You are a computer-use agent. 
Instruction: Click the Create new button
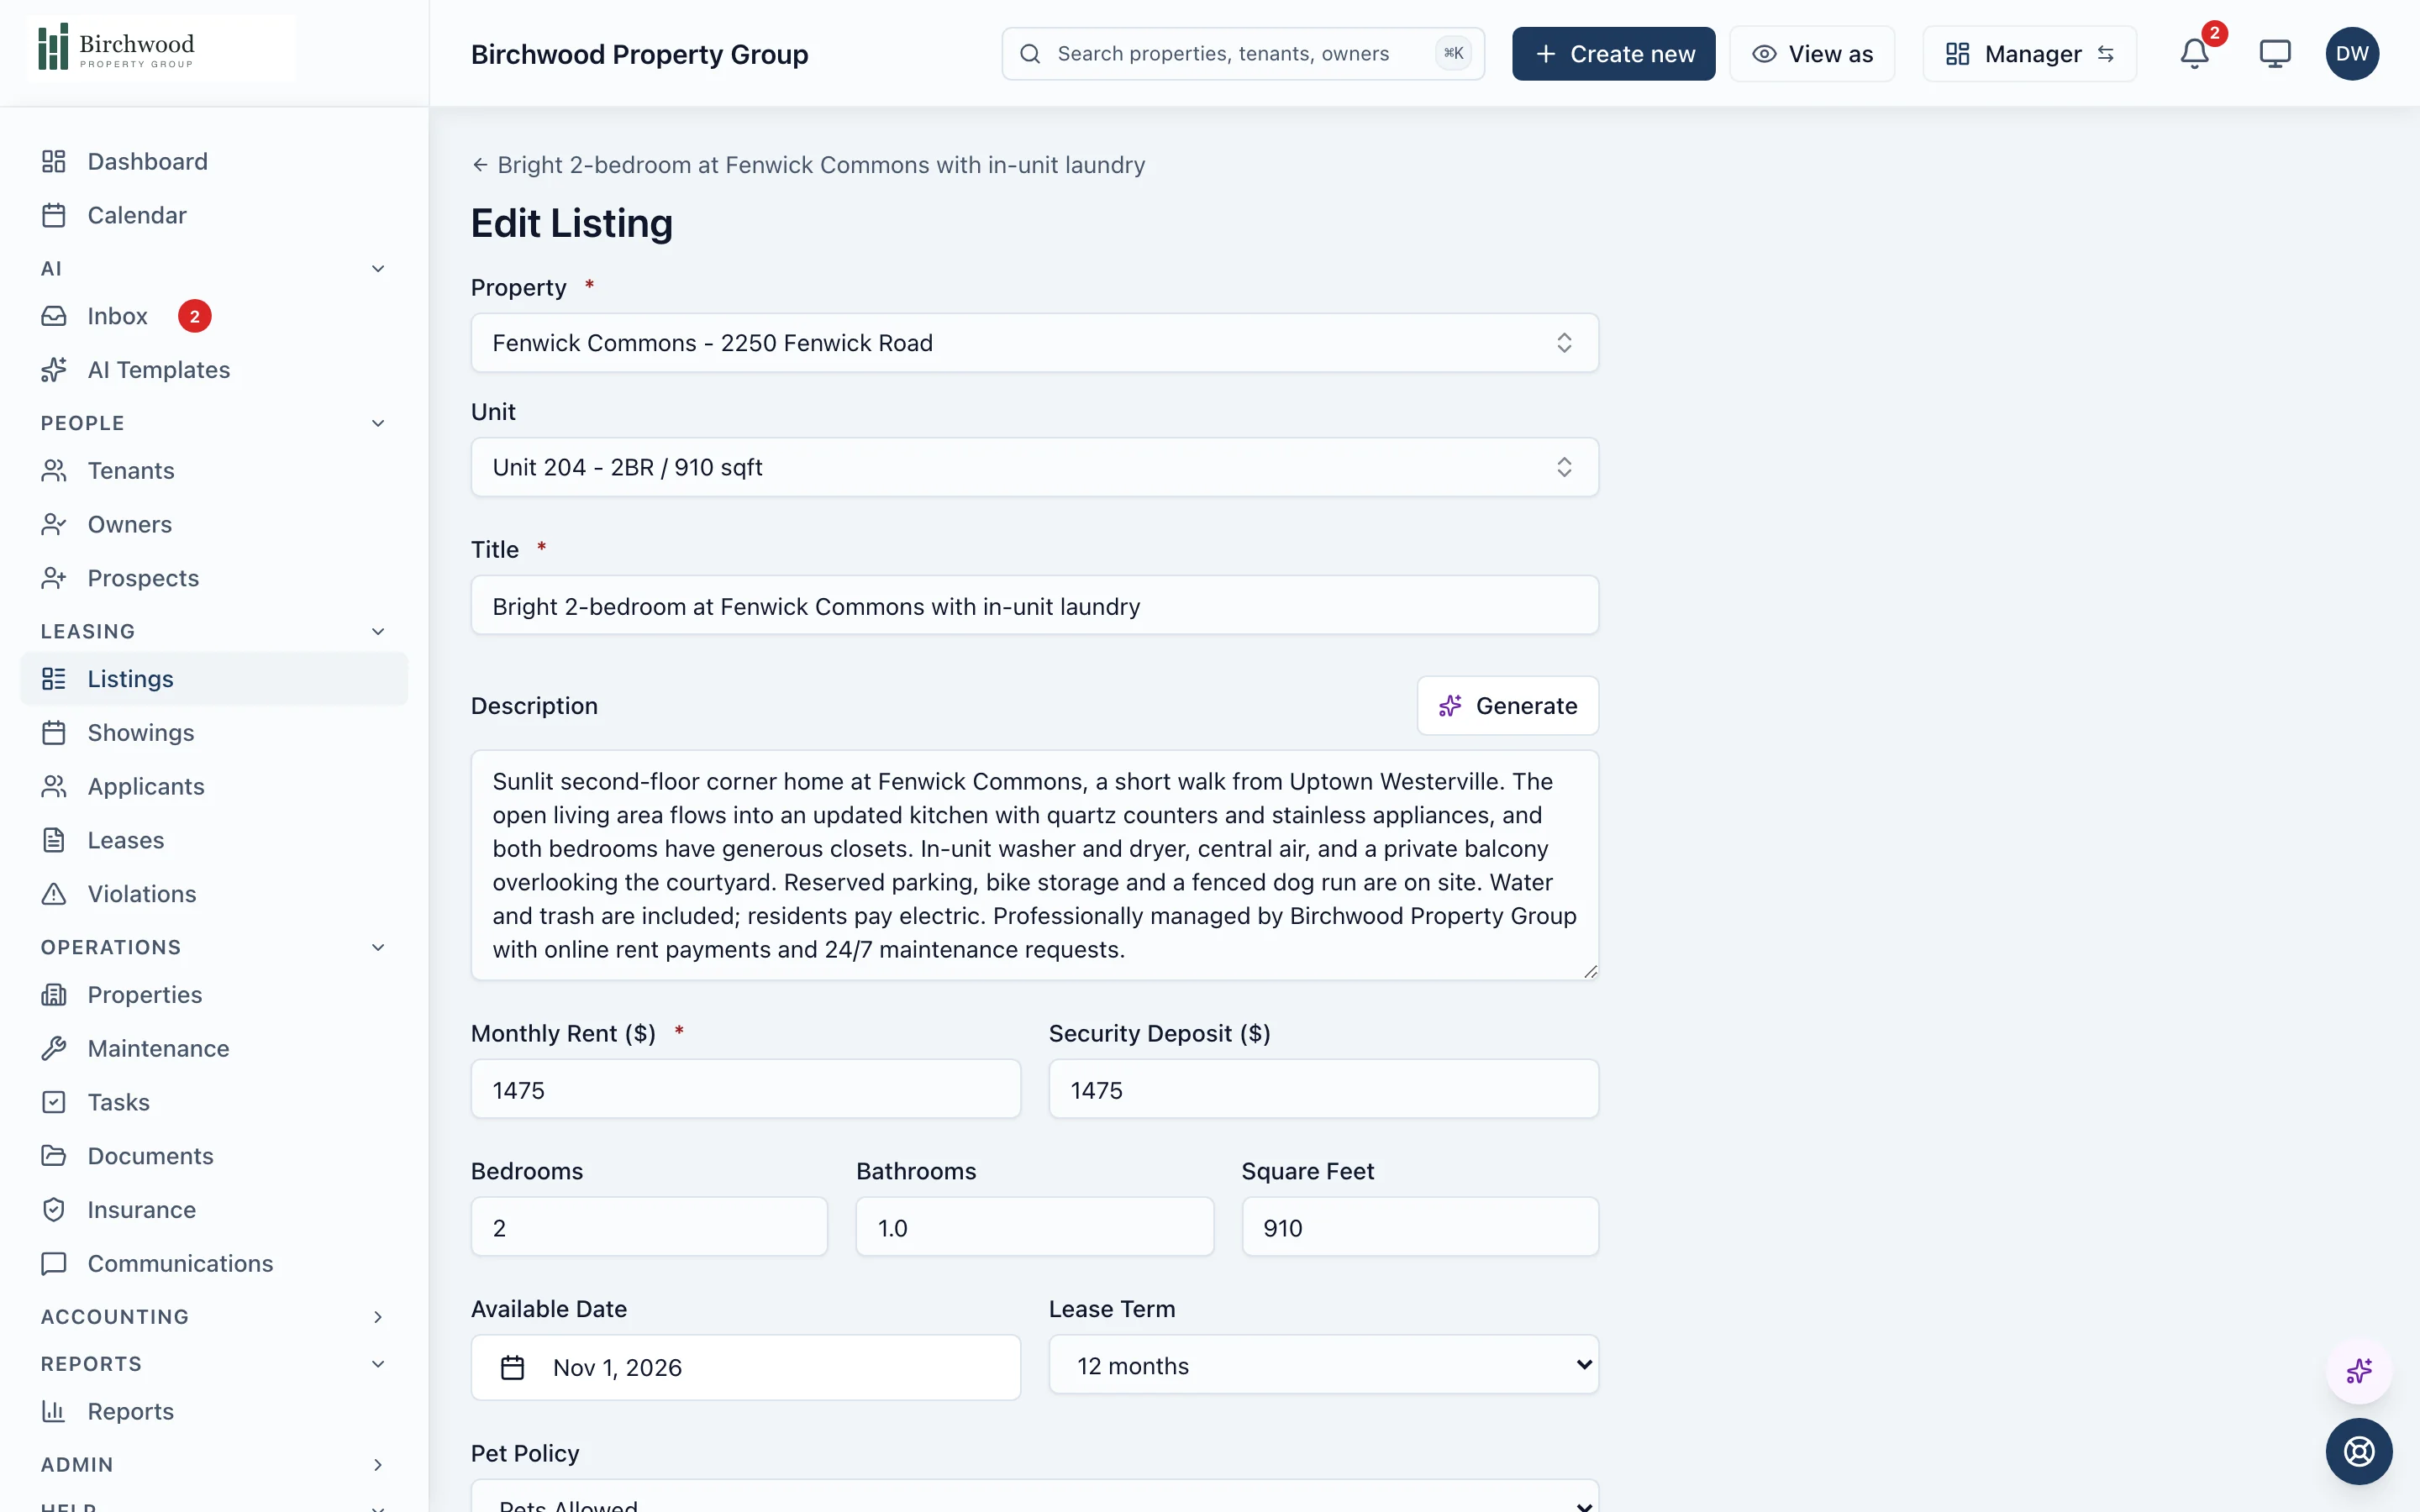pyautogui.click(x=1613, y=54)
